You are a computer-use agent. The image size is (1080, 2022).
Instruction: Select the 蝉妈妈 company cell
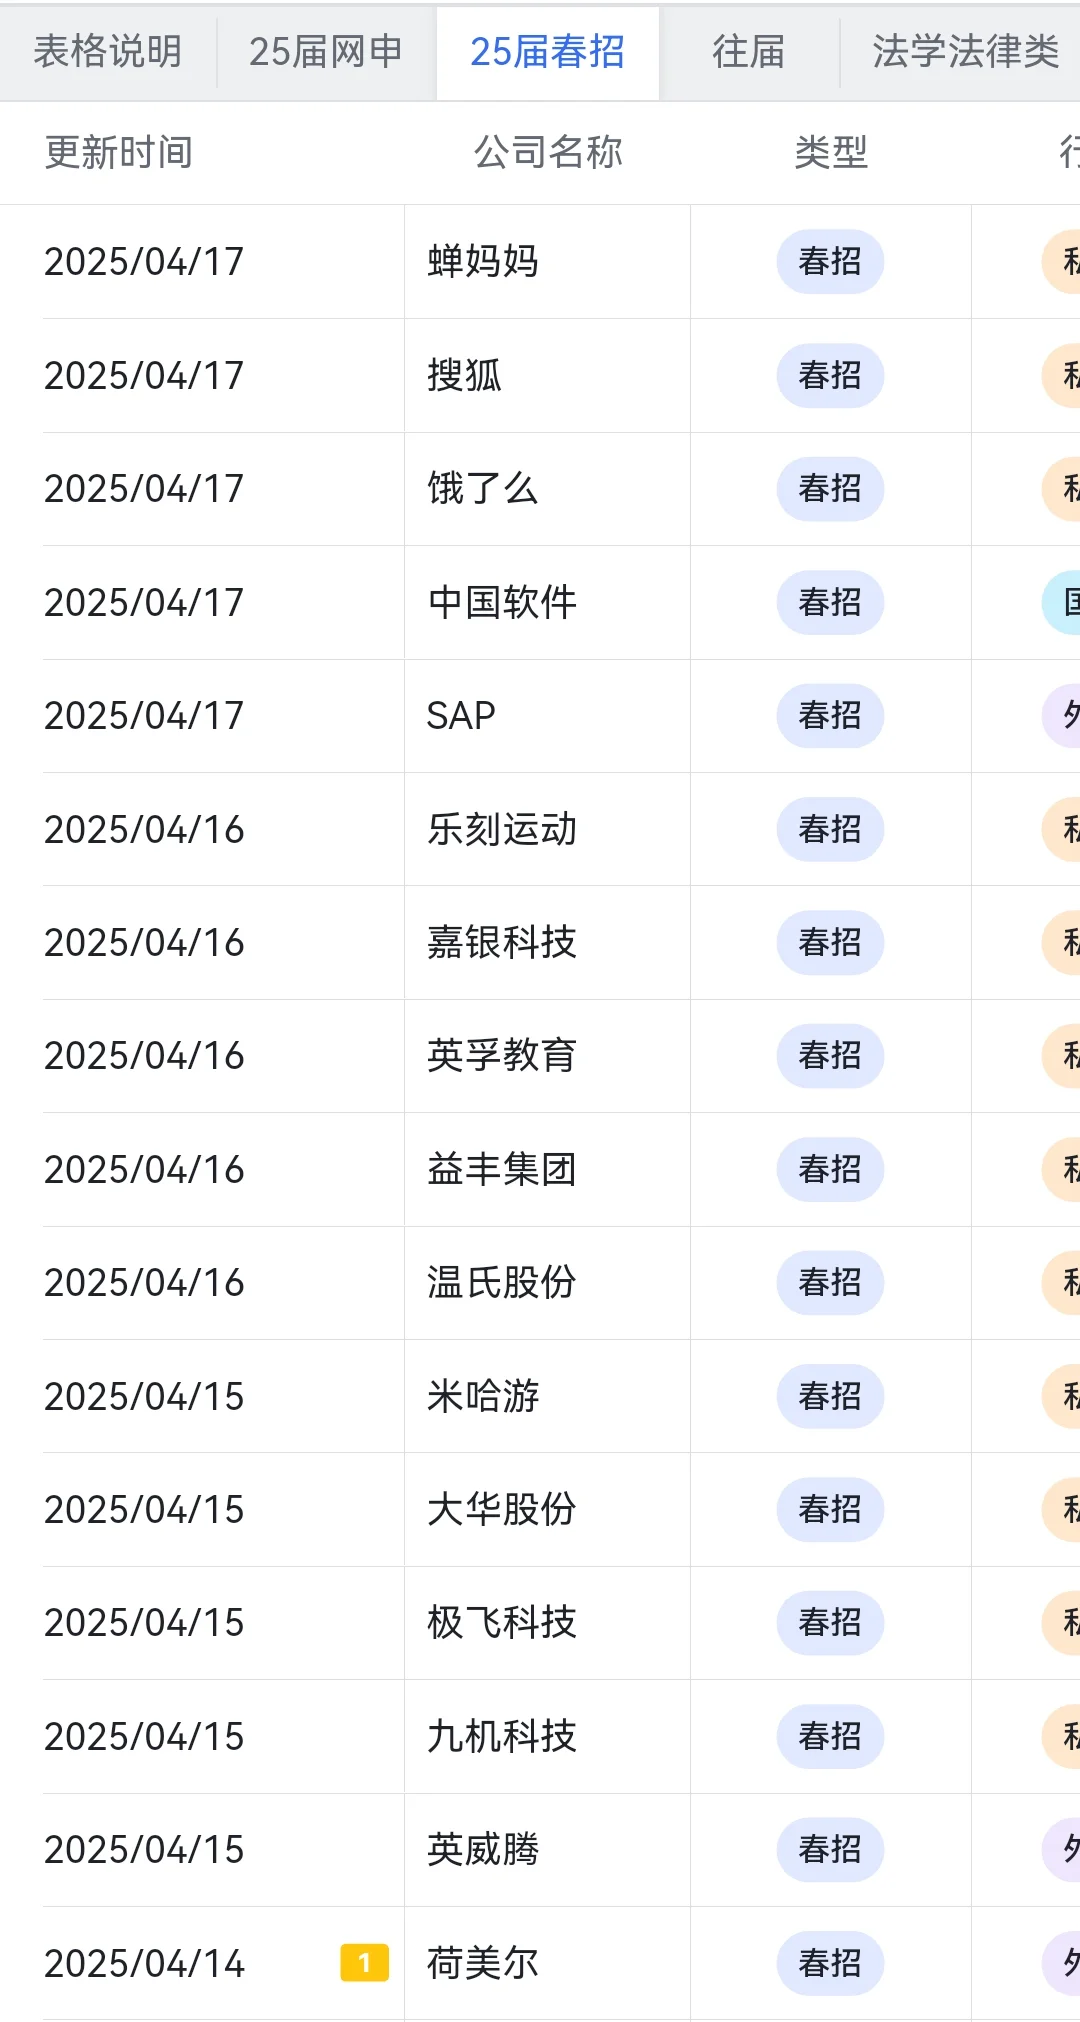(547, 262)
